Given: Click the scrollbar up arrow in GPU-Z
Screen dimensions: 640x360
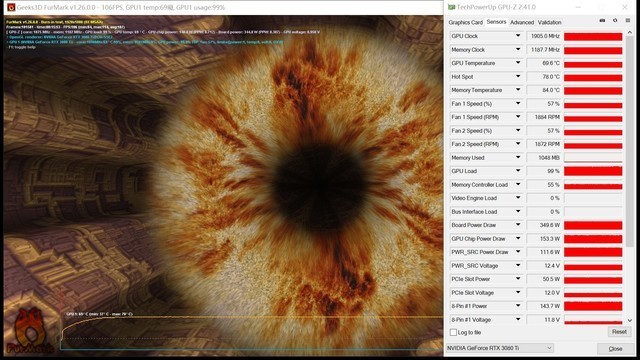Looking at the screenshot, I should pos(629,32).
